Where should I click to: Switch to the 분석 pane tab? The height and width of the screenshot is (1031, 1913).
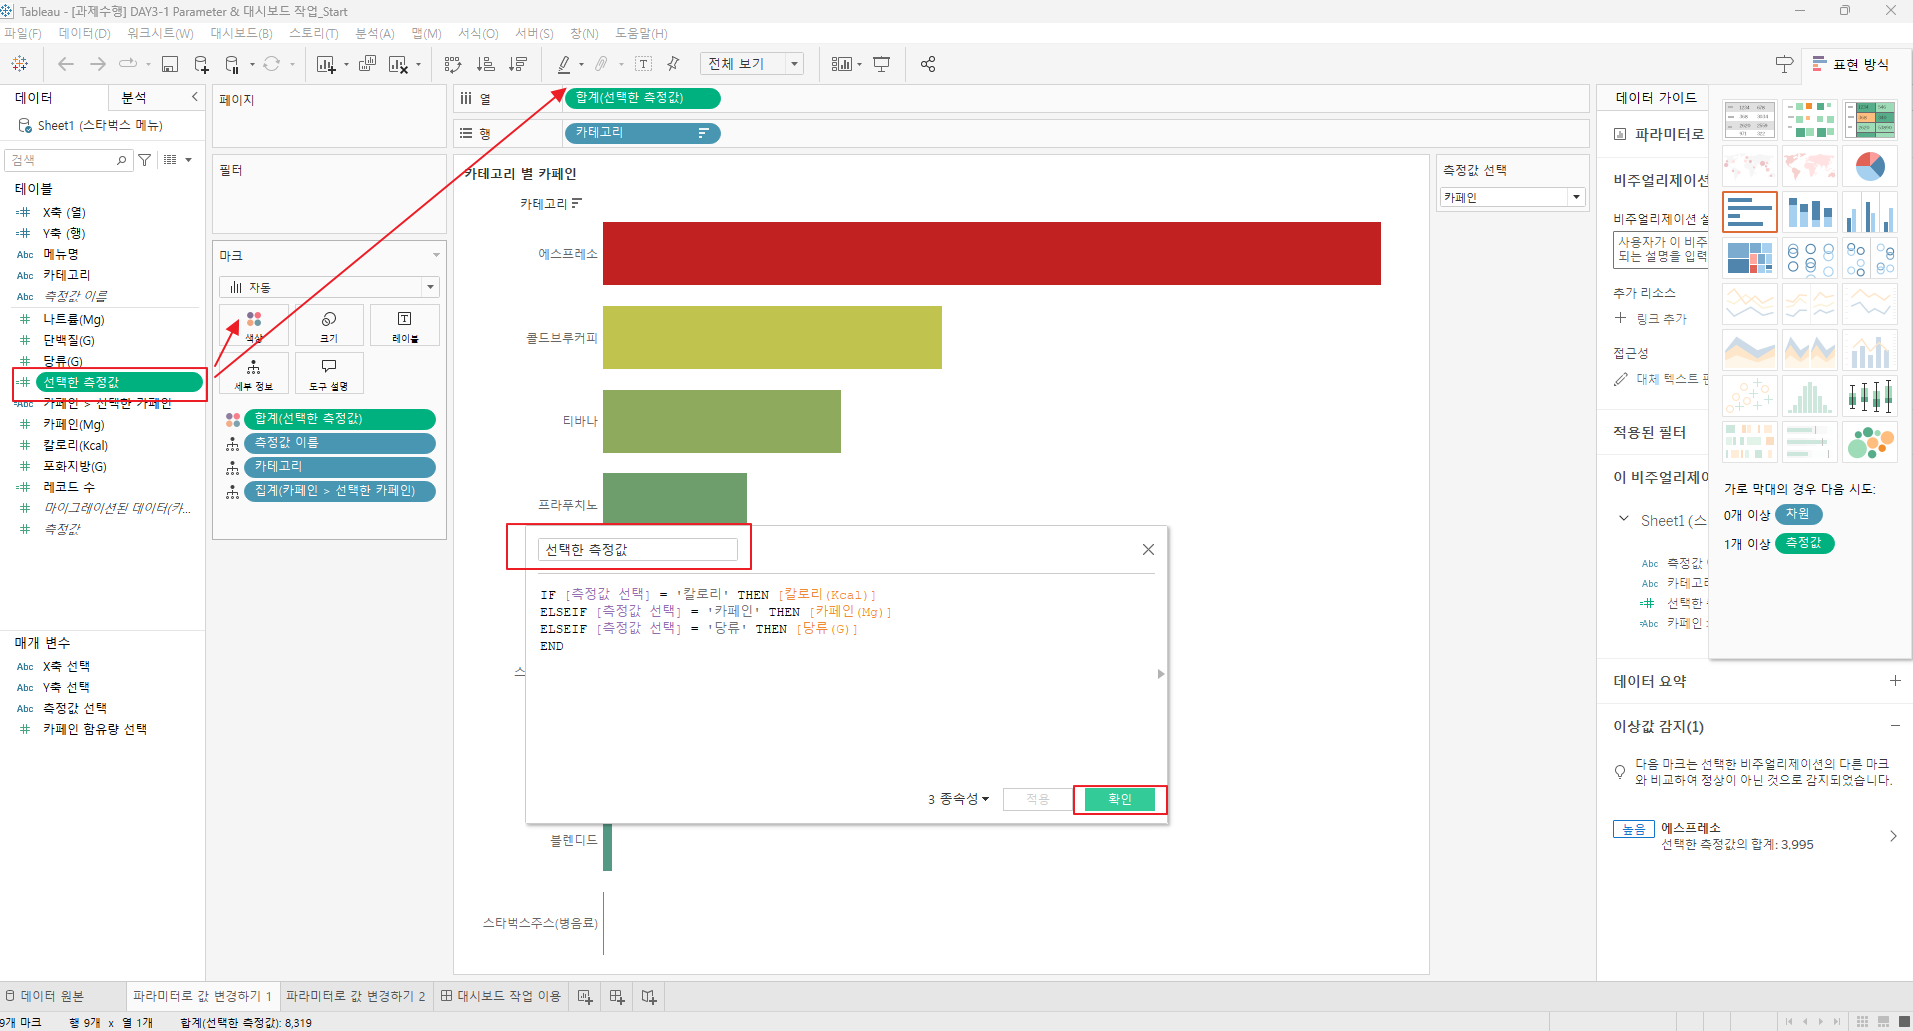pyautogui.click(x=135, y=97)
